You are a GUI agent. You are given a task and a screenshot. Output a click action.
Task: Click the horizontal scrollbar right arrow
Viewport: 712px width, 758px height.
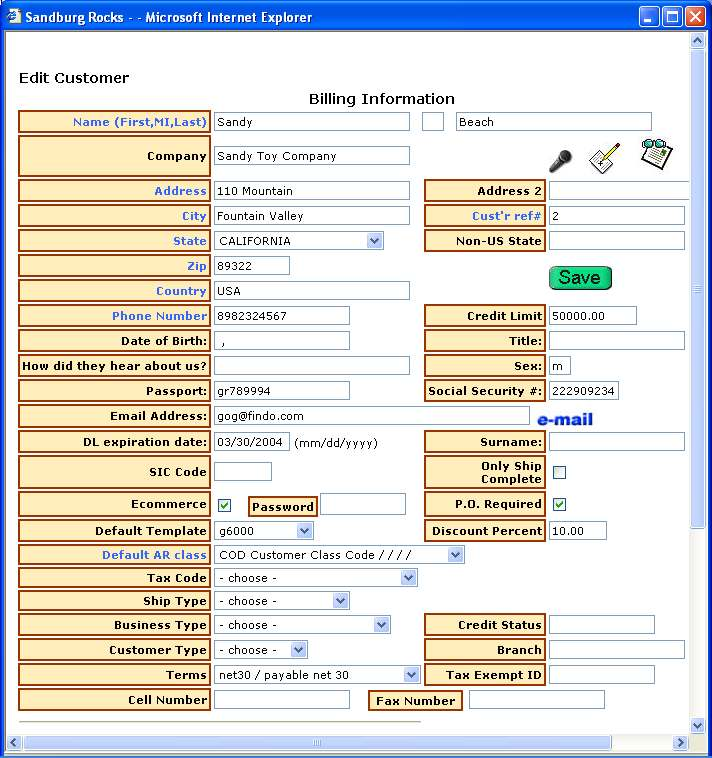(x=680, y=743)
